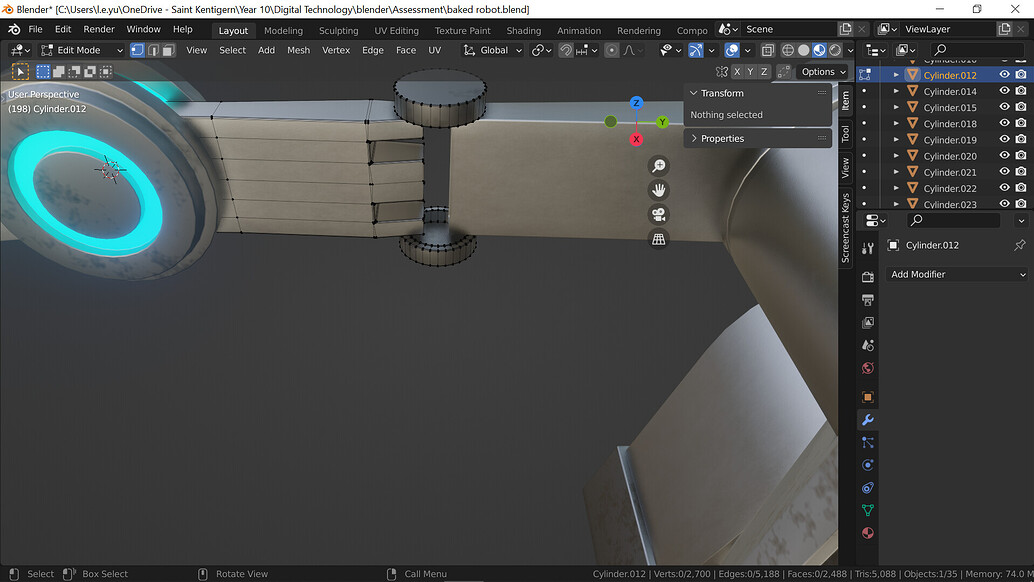1034x582 pixels.
Task: Open the Scene properties icon
Action: (x=868, y=345)
